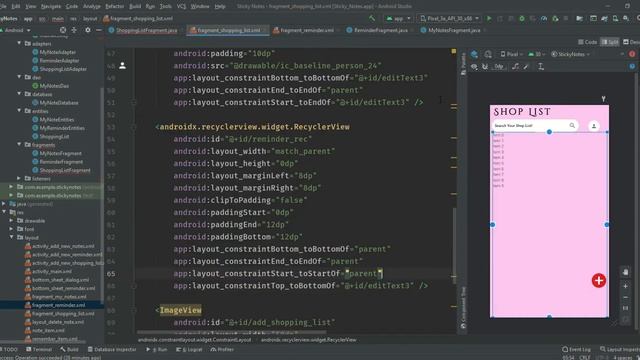The image size is (640, 360).
Task: Click the magnet Autoconnect icon
Action: coord(485,66)
